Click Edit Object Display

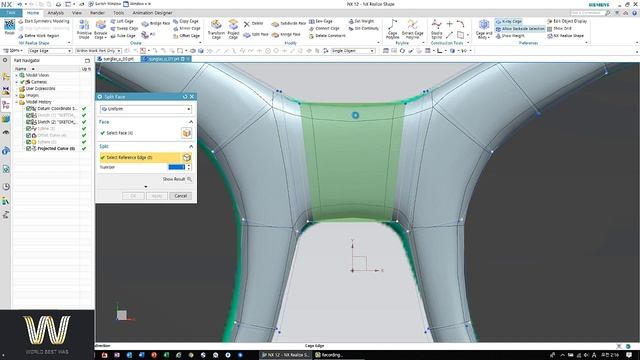[x=567, y=21]
